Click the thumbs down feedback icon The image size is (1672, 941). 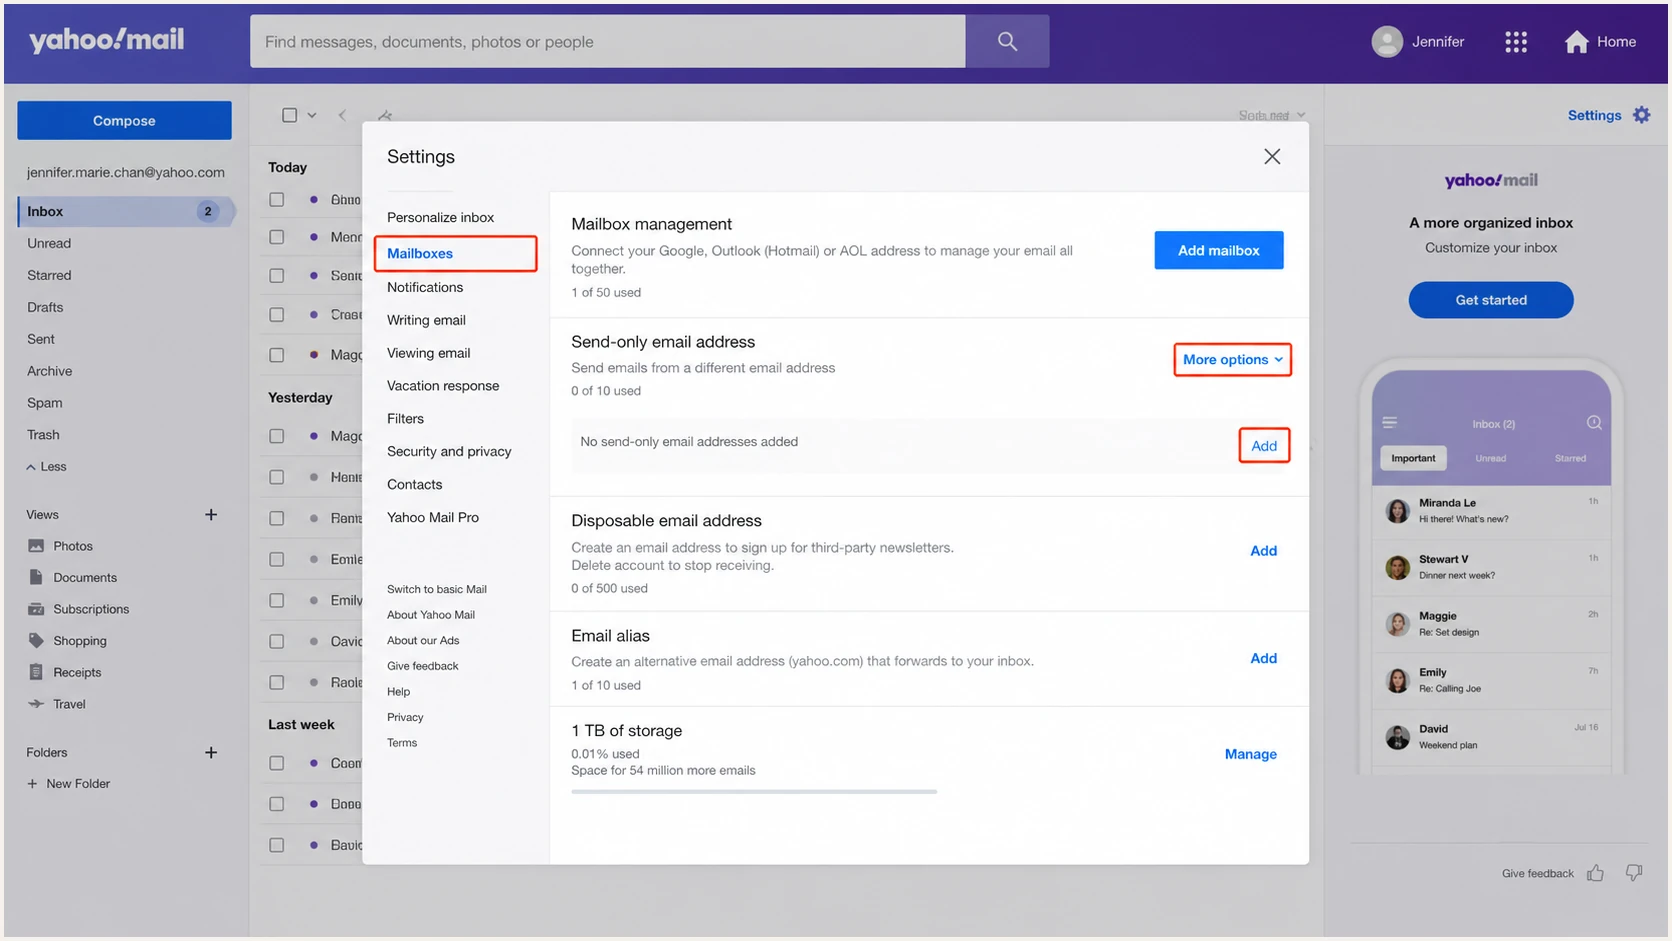pyautogui.click(x=1634, y=874)
